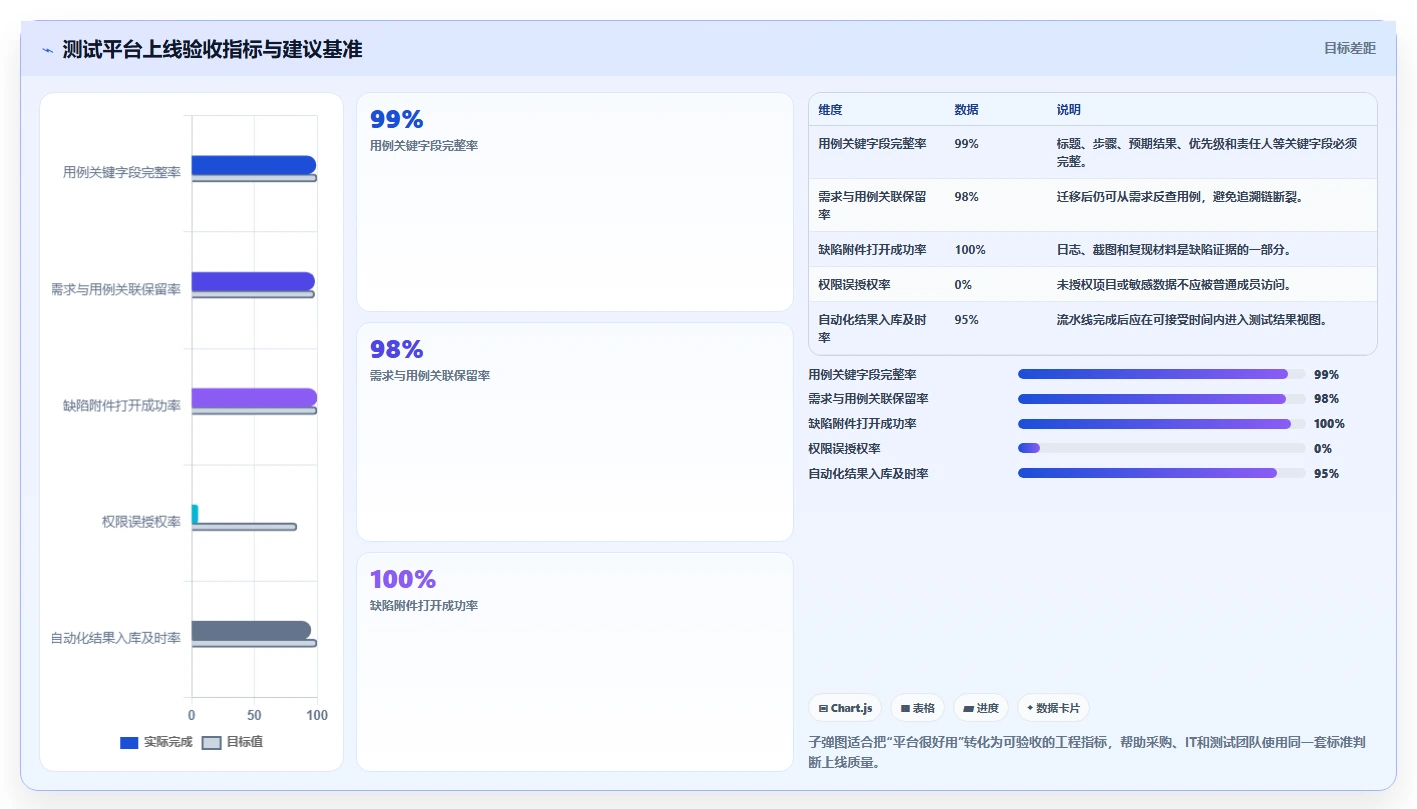Click the chart axis label 权限误授权率
1417x809 pixels.
click(141, 522)
